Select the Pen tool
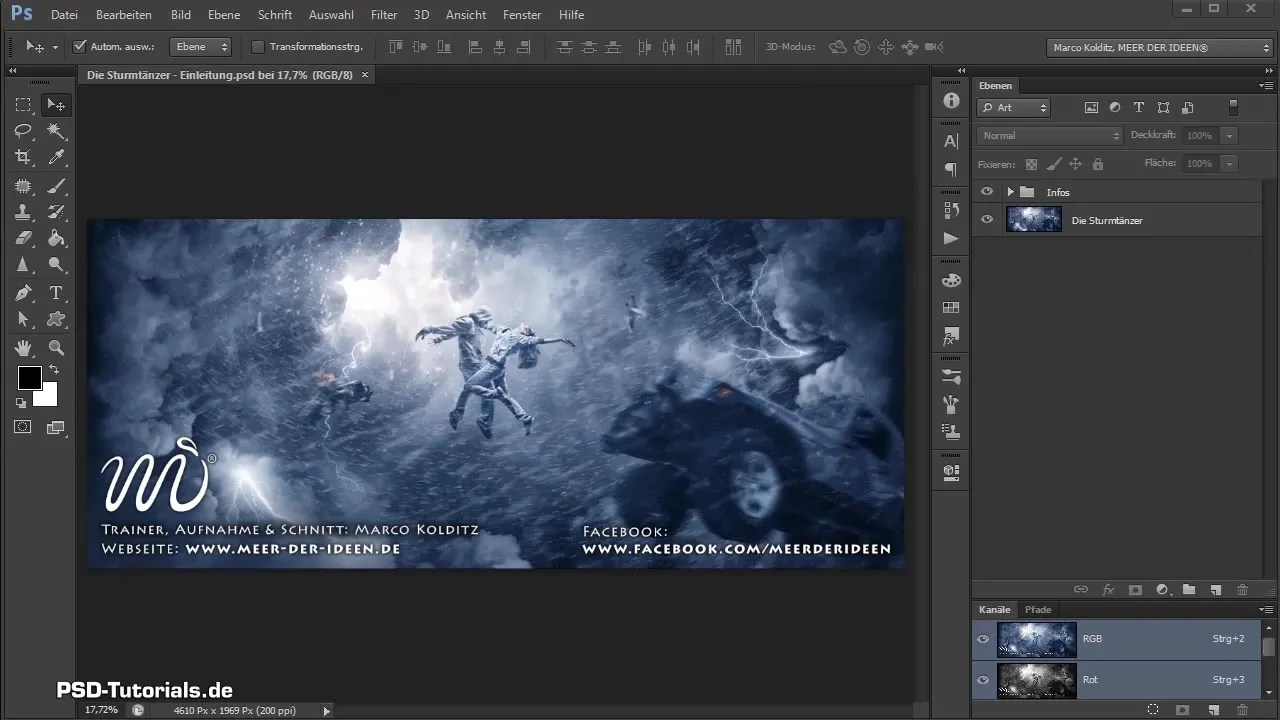This screenshot has height=720, width=1280. pyautogui.click(x=22, y=293)
